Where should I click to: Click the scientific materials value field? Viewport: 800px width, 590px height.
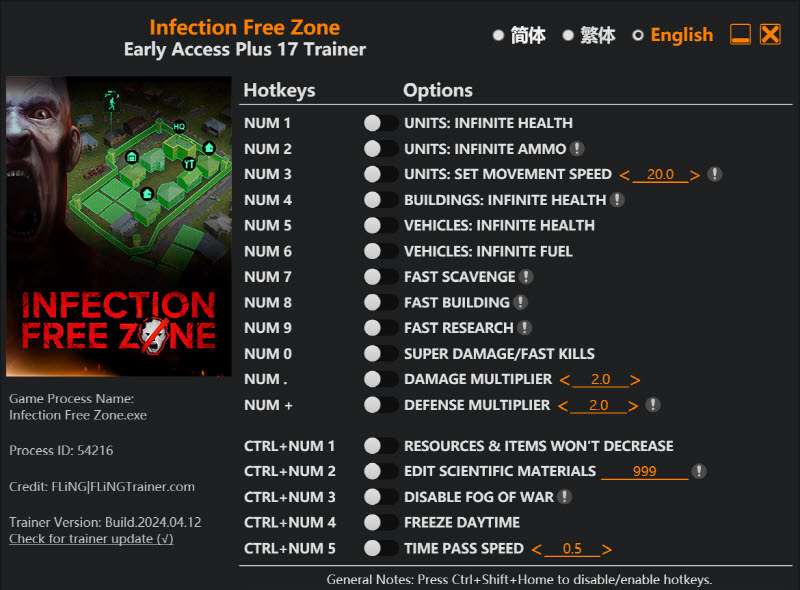[x=644, y=471]
